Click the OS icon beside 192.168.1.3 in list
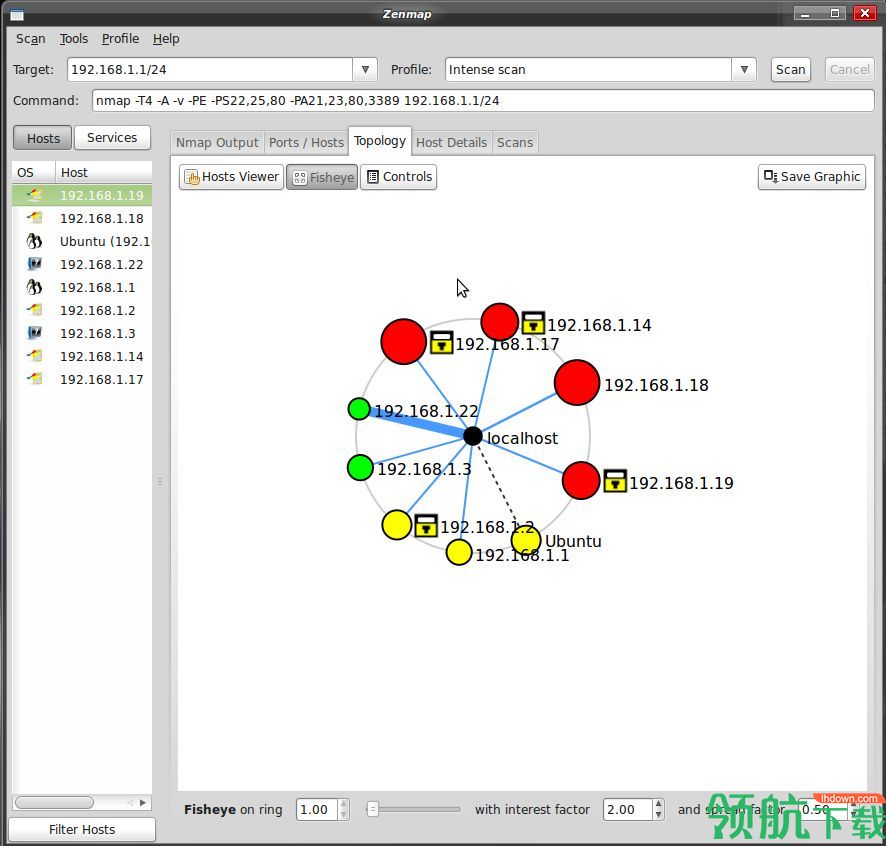This screenshot has height=846, width=886. 35,333
